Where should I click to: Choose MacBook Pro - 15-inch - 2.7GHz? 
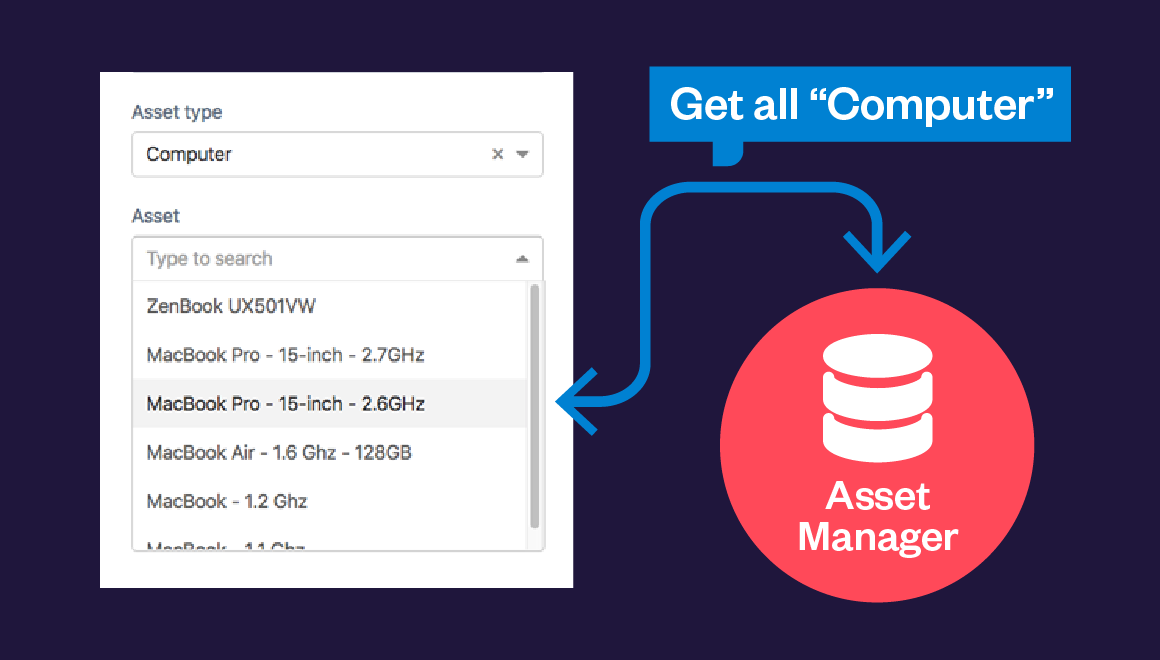click(x=330, y=354)
